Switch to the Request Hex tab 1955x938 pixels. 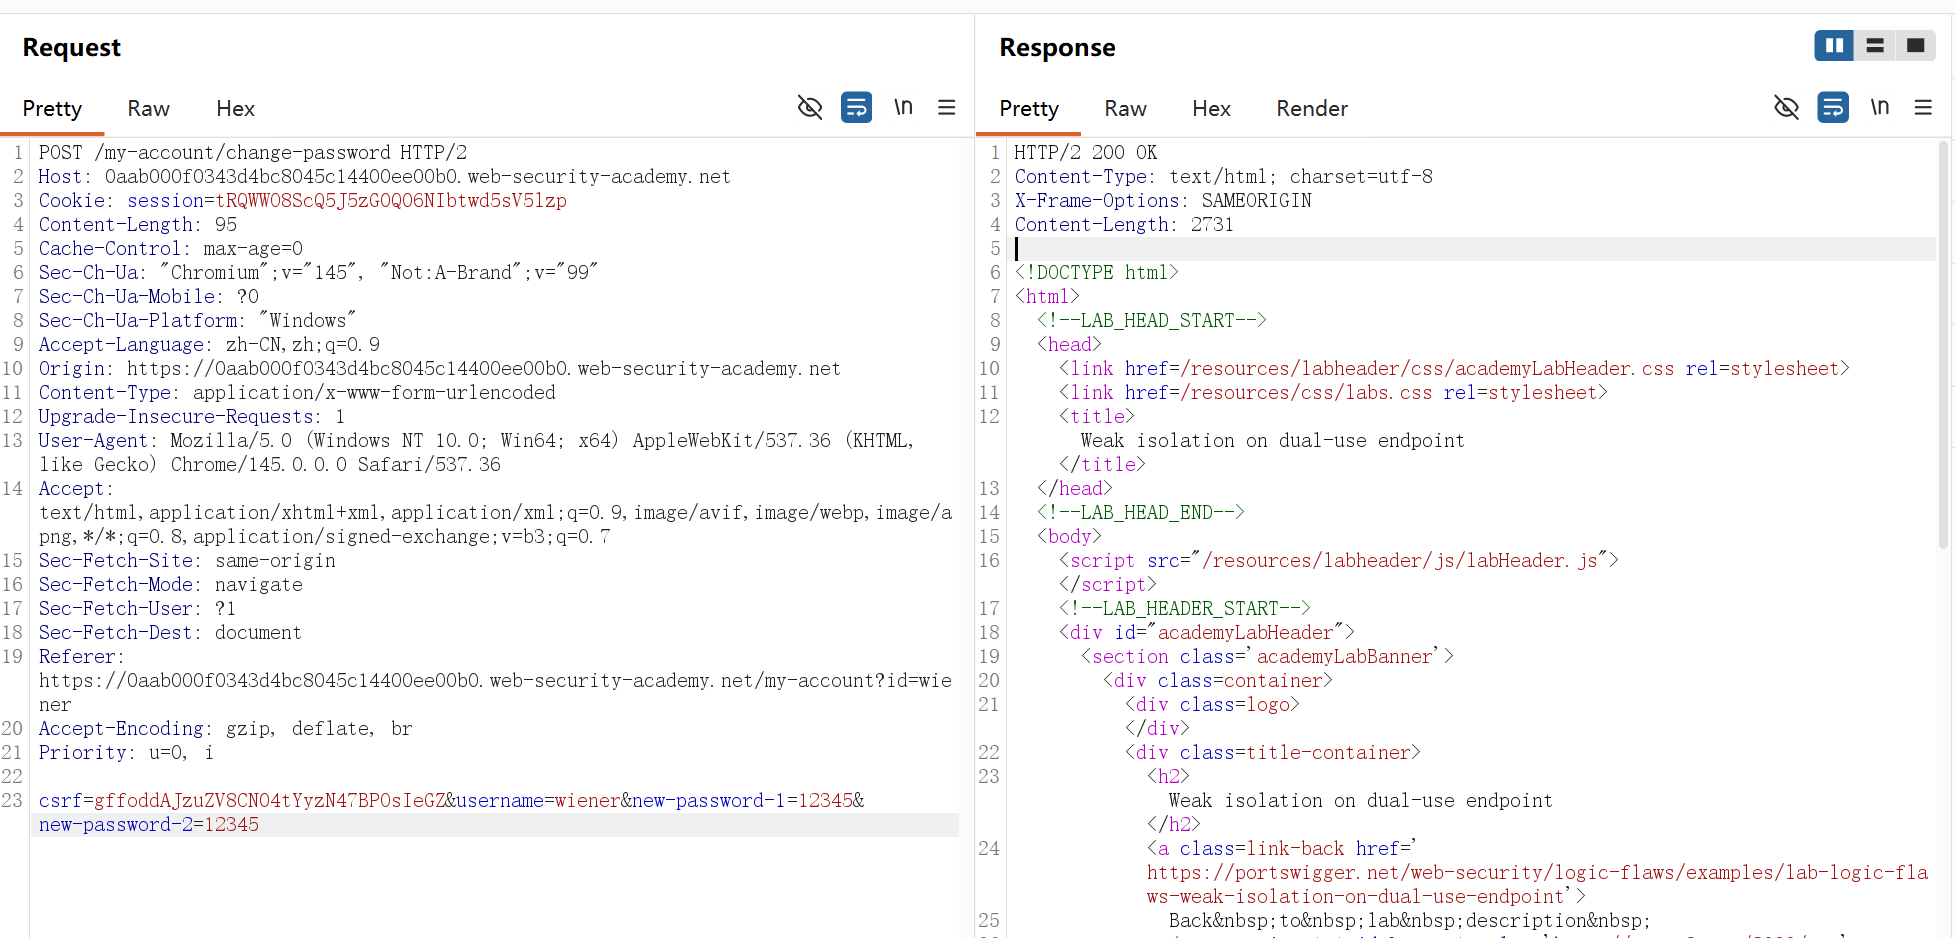point(235,109)
